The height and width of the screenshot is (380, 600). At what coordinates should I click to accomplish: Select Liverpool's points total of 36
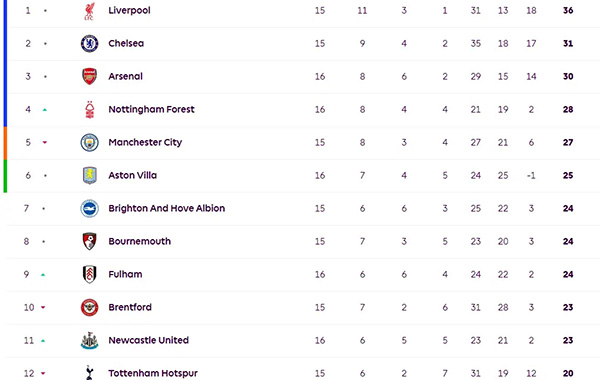pos(568,10)
